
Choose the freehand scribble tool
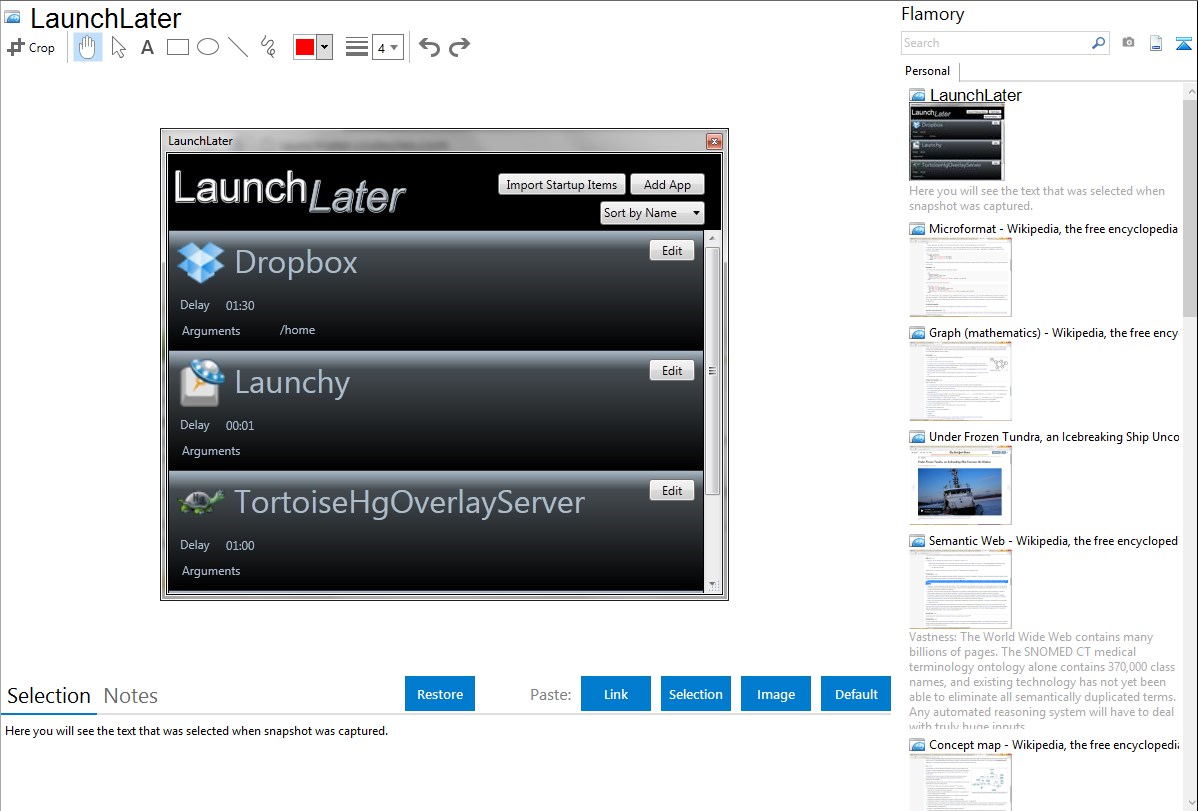coord(268,47)
